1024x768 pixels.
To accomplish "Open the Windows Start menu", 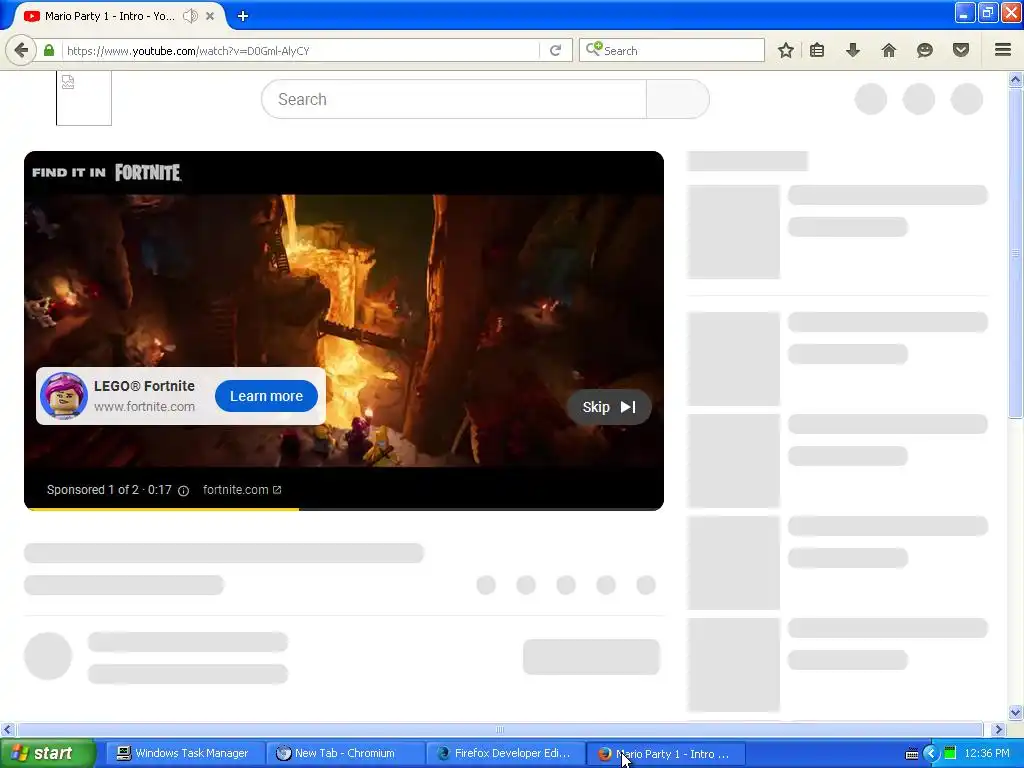I will [x=48, y=753].
